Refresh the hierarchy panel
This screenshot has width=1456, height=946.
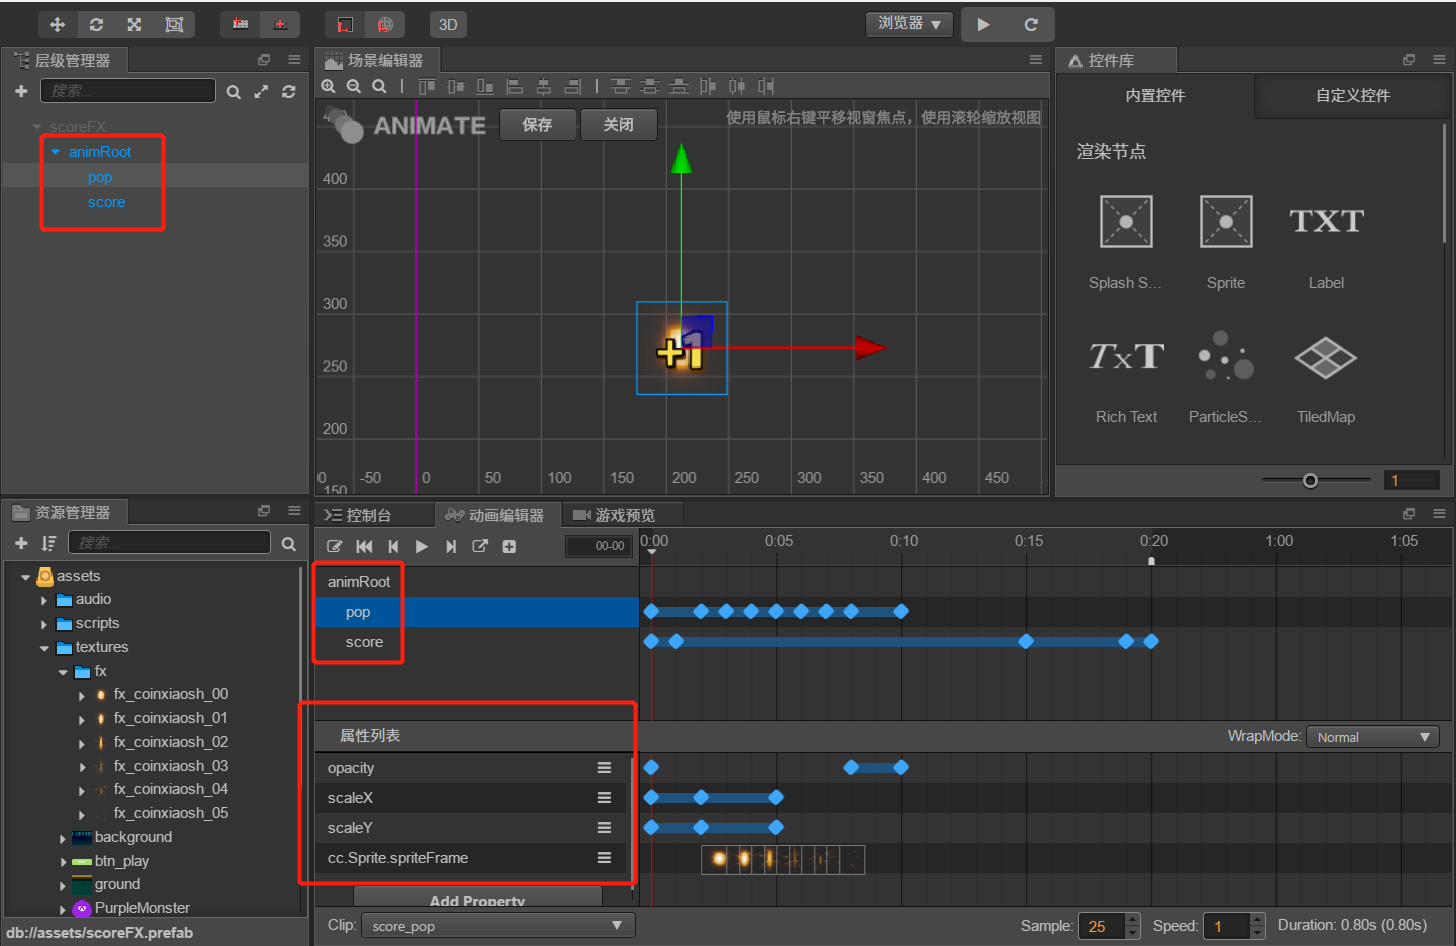click(x=289, y=92)
